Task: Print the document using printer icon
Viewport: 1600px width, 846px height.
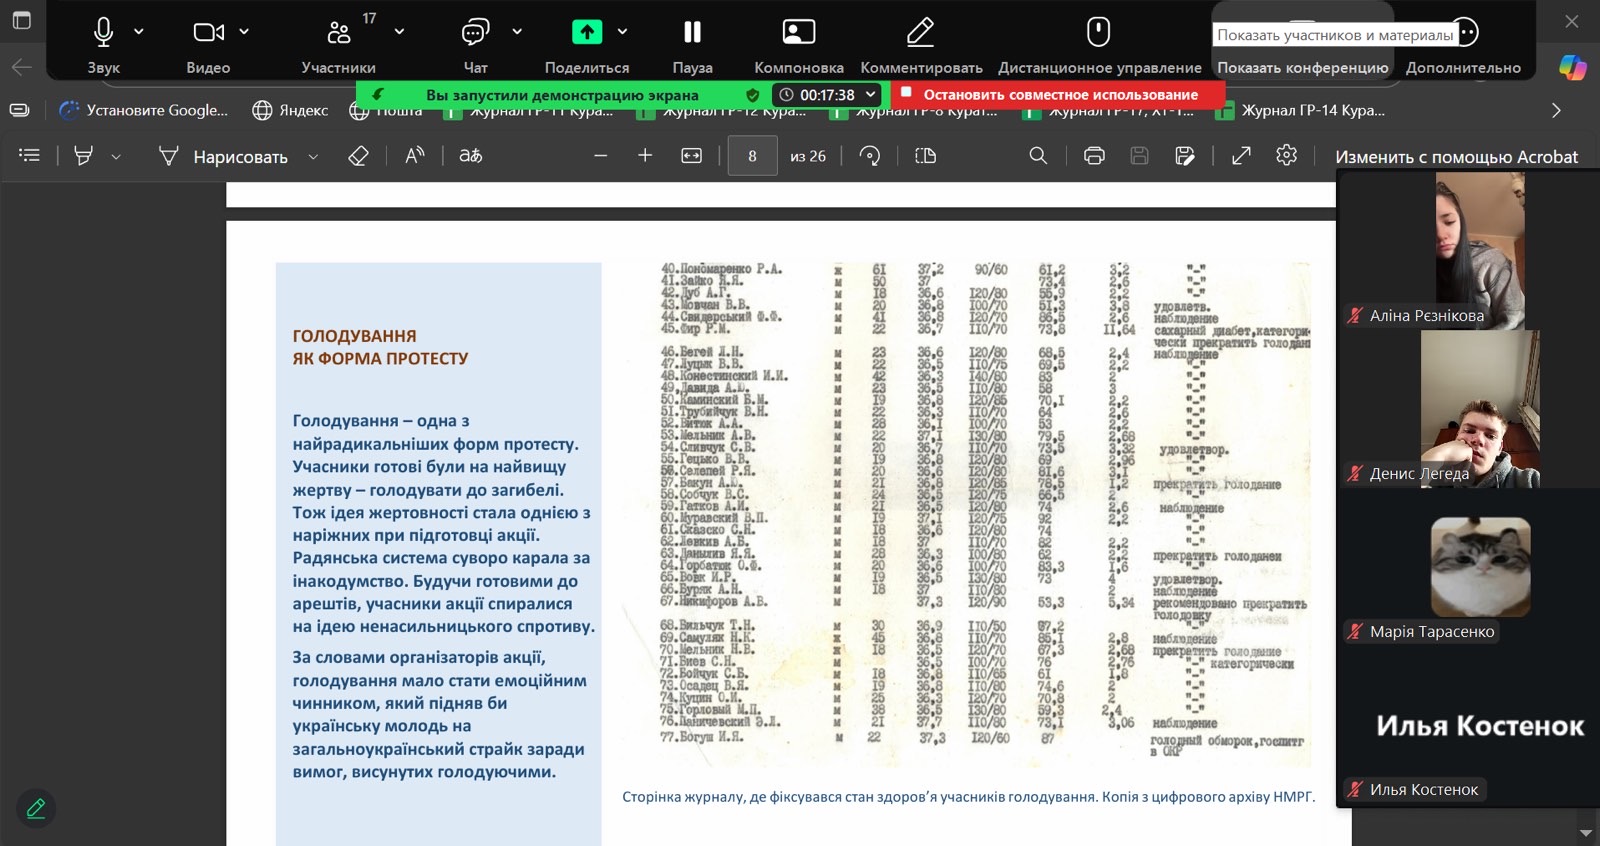Action: (x=1094, y=156)
